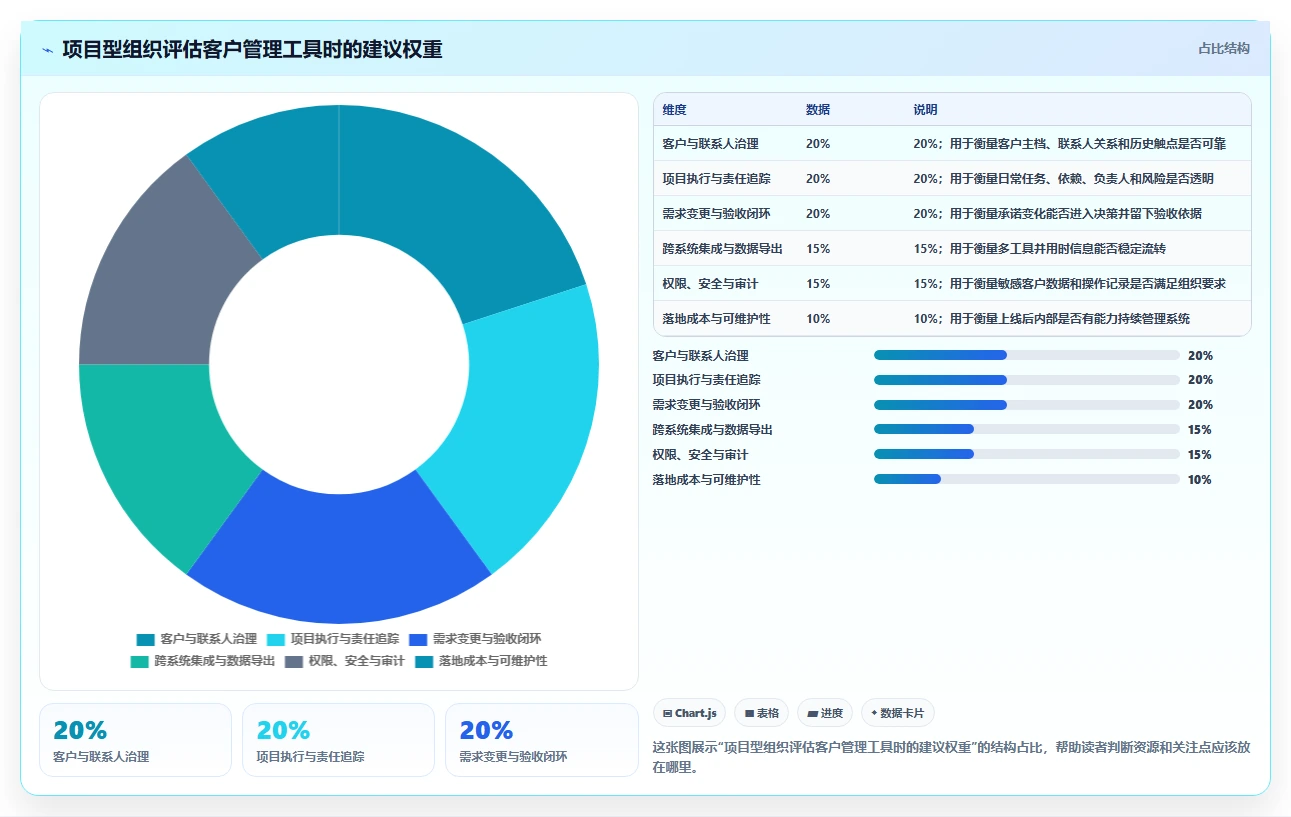Click the 权限、安全与审计 progress bar
The width and height of the screenshot is (1291, 817).
1027,455
